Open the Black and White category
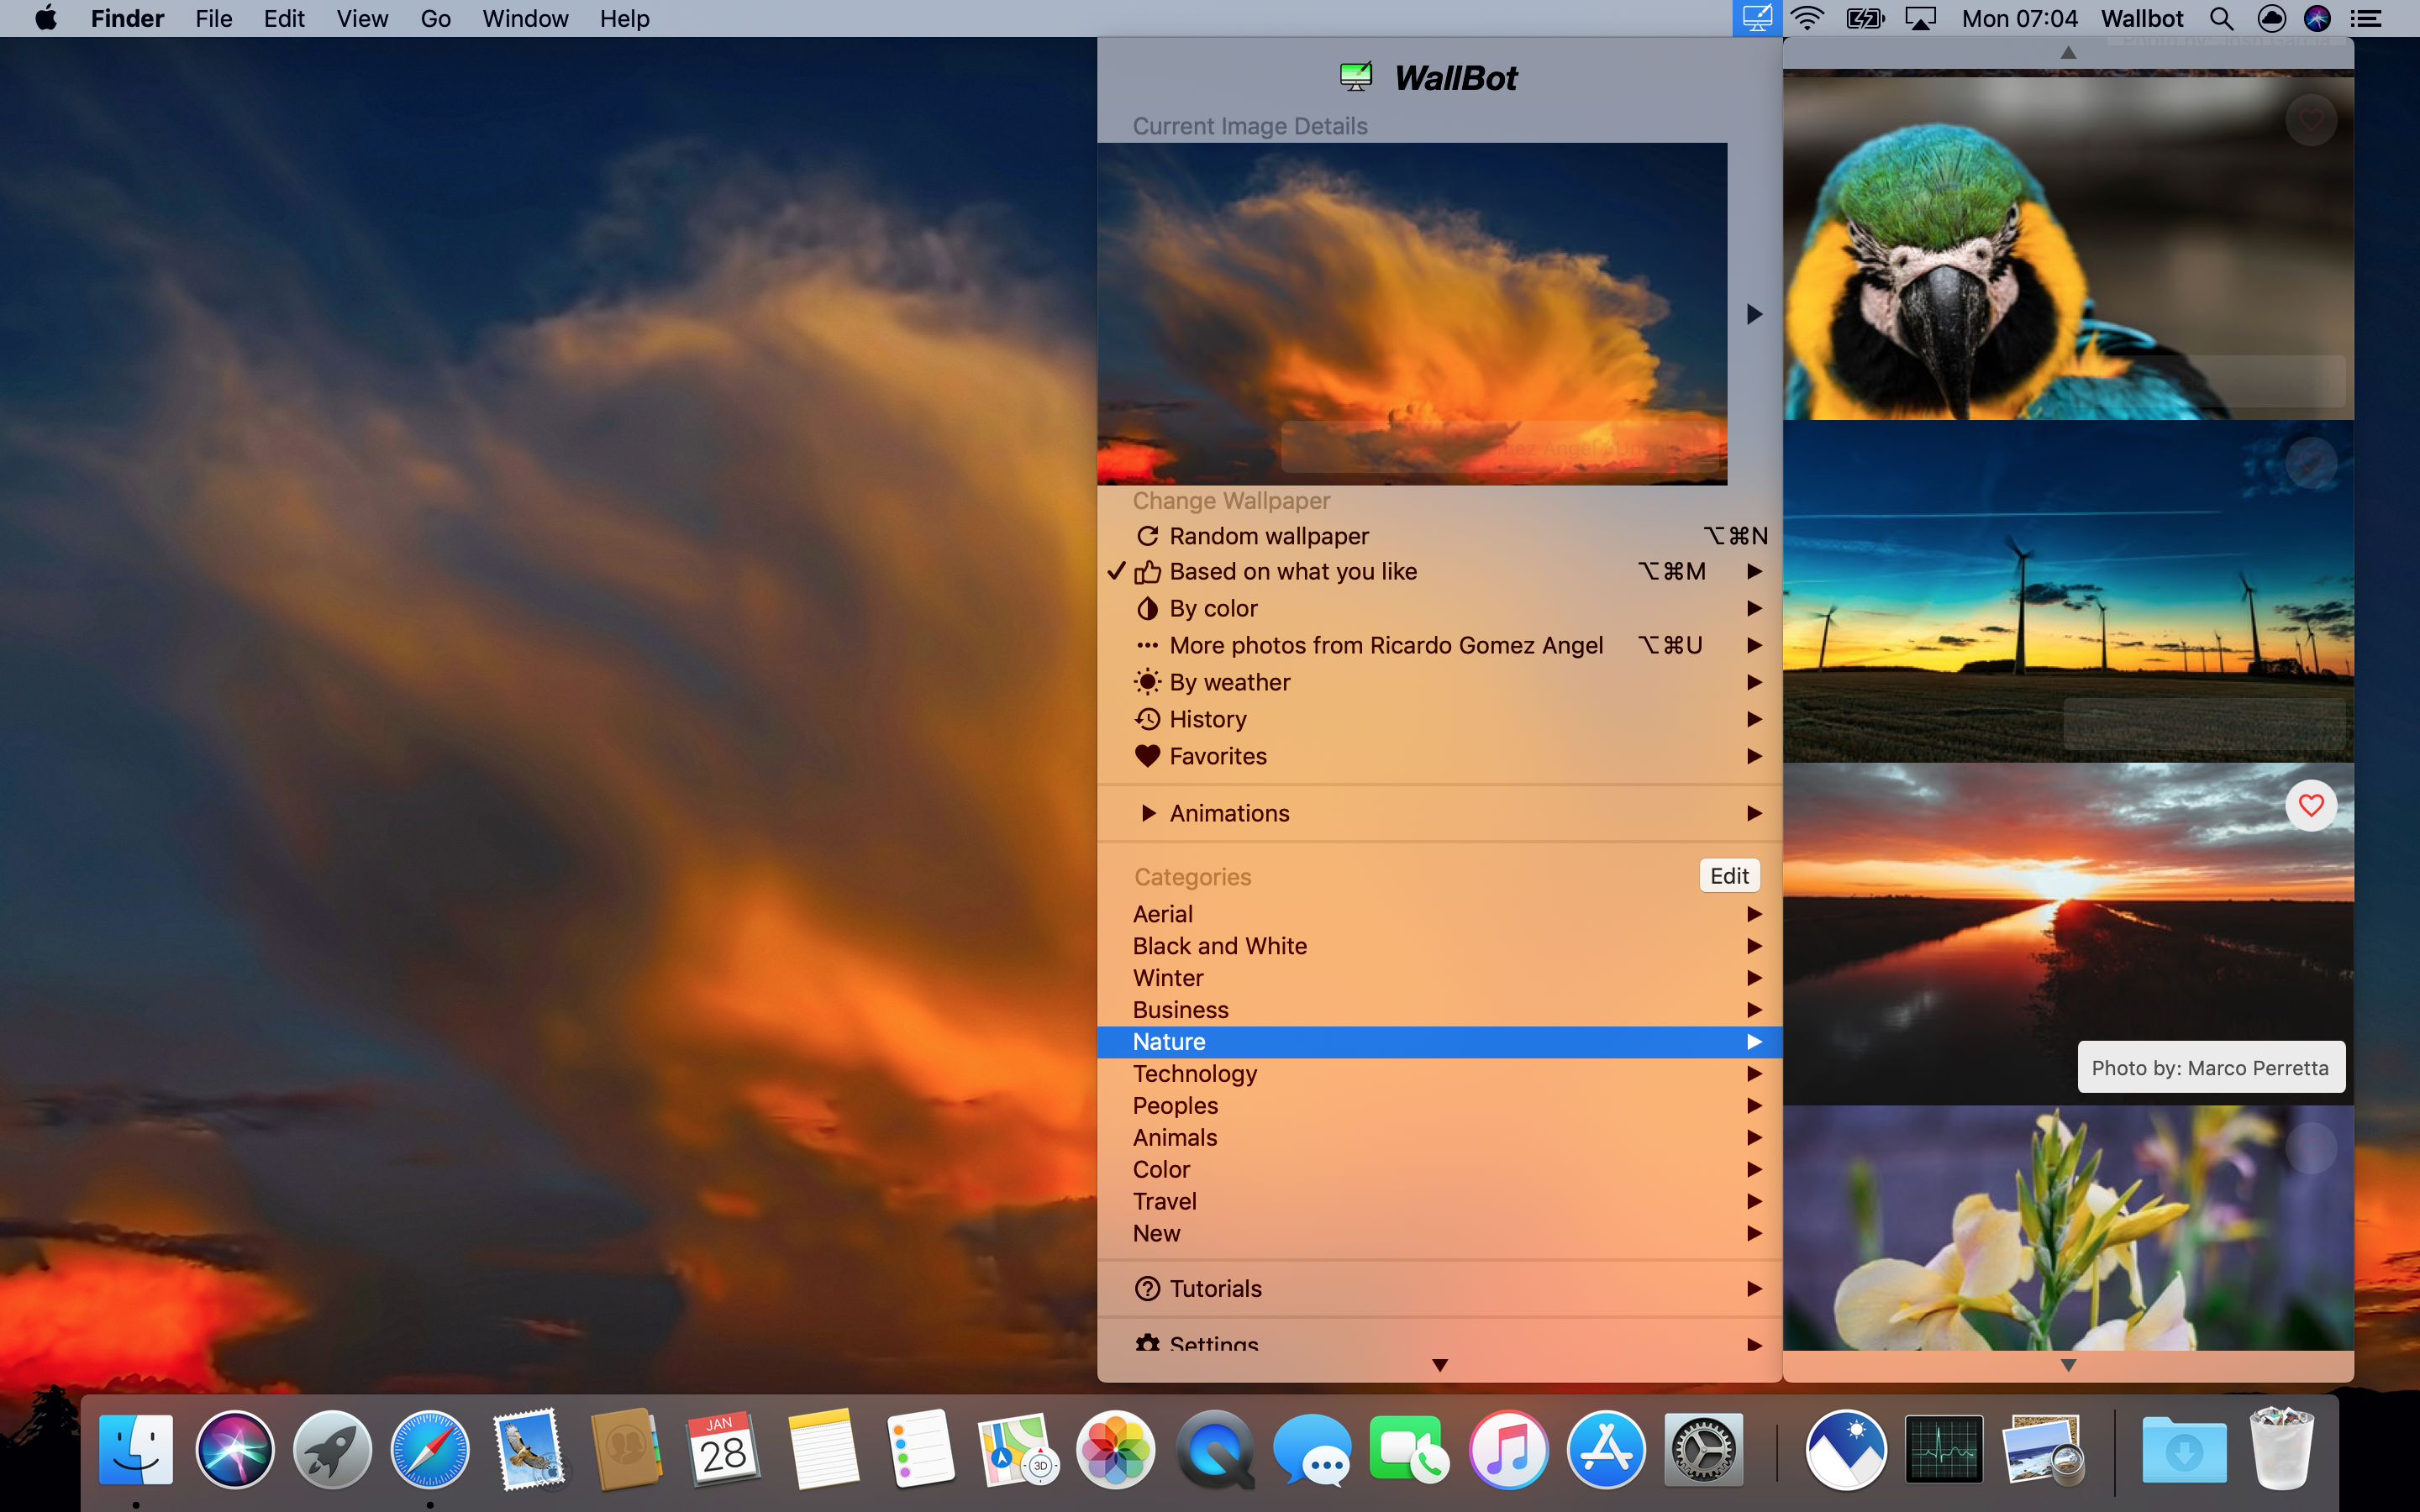Image resolution: width=2420 pixels, height=1512 pixels. [x=1439, y=946]
